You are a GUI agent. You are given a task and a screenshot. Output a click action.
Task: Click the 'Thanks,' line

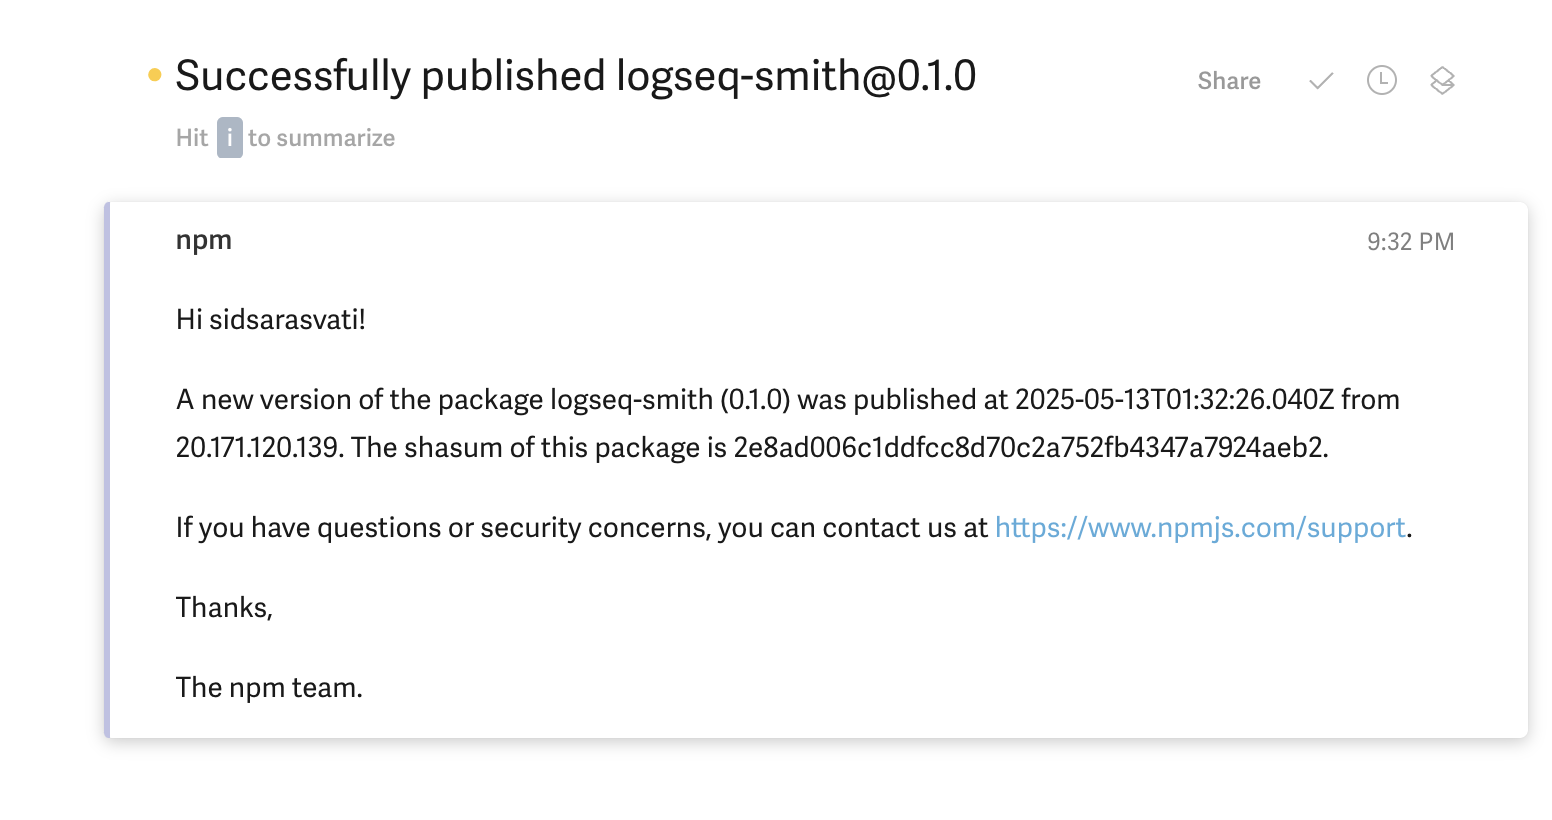[224, 608]
